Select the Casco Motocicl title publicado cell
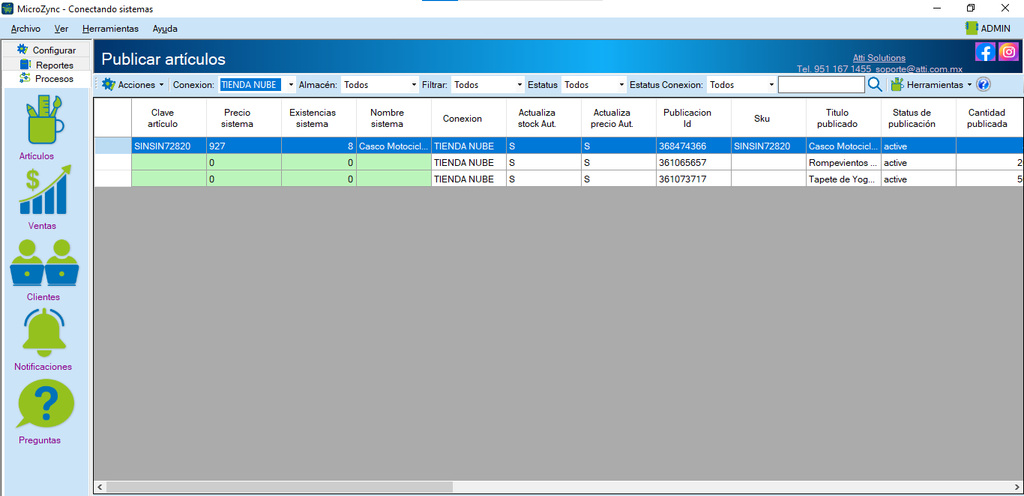The image size is (1024, 496). [844, 146]
